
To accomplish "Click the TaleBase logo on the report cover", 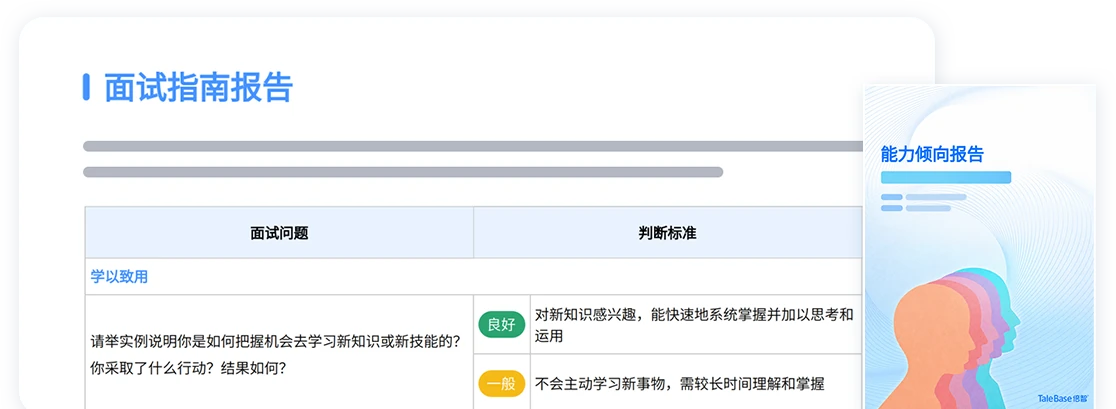I will tap(1063, 399).
